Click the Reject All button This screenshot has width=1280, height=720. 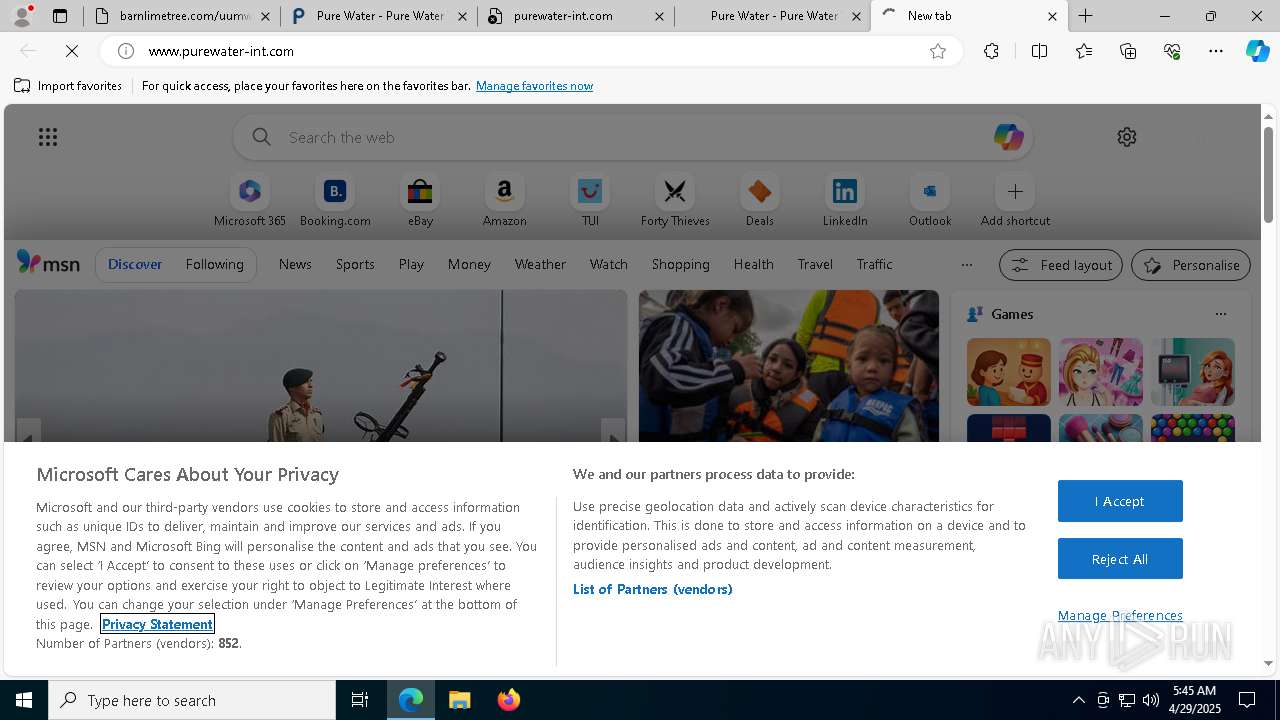[1120, 559]
